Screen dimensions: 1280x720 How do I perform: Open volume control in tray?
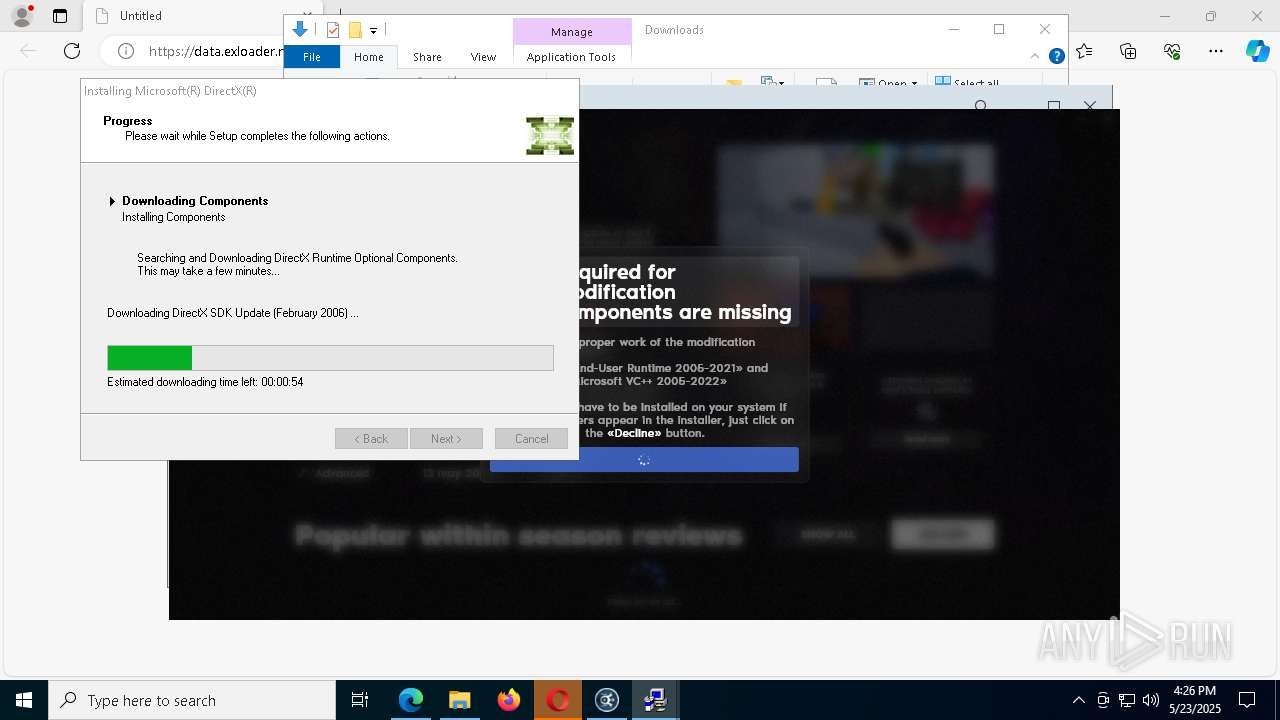[x=1151, y=700]
